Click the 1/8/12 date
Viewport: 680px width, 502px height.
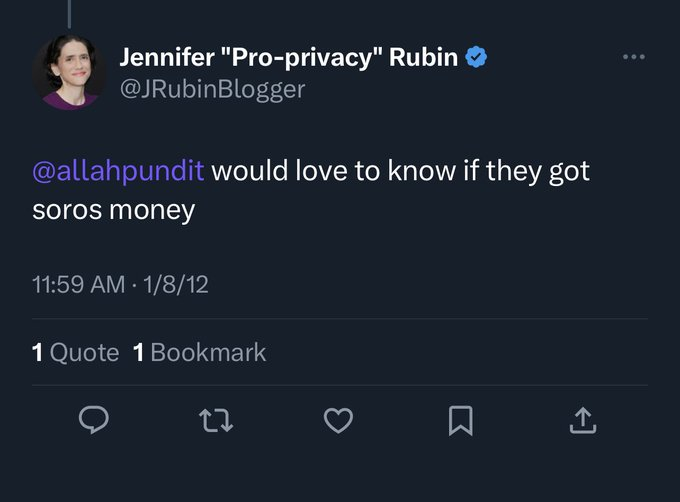click(176, 285)
